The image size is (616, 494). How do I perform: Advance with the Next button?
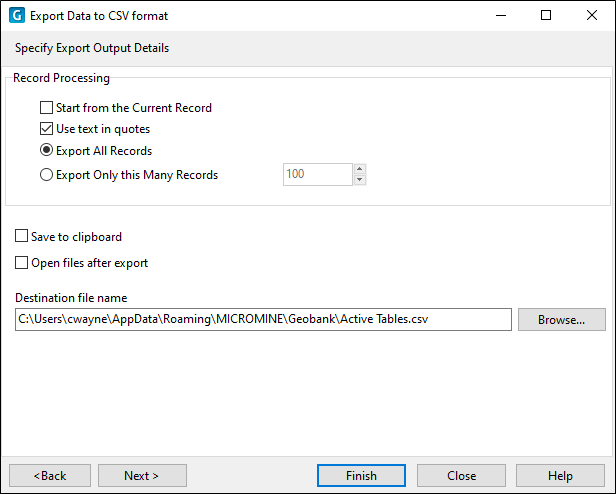click(142, 476)
